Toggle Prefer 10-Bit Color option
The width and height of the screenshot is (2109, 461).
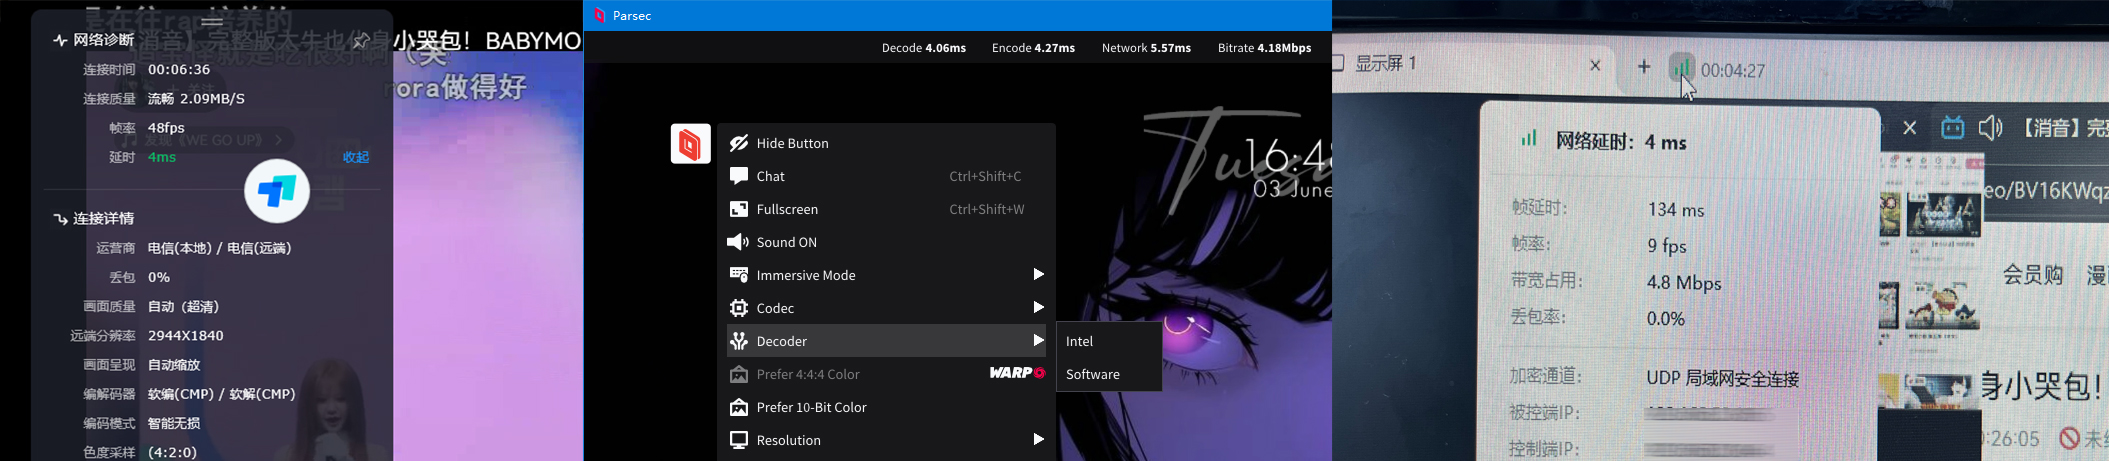click(886, 407)
